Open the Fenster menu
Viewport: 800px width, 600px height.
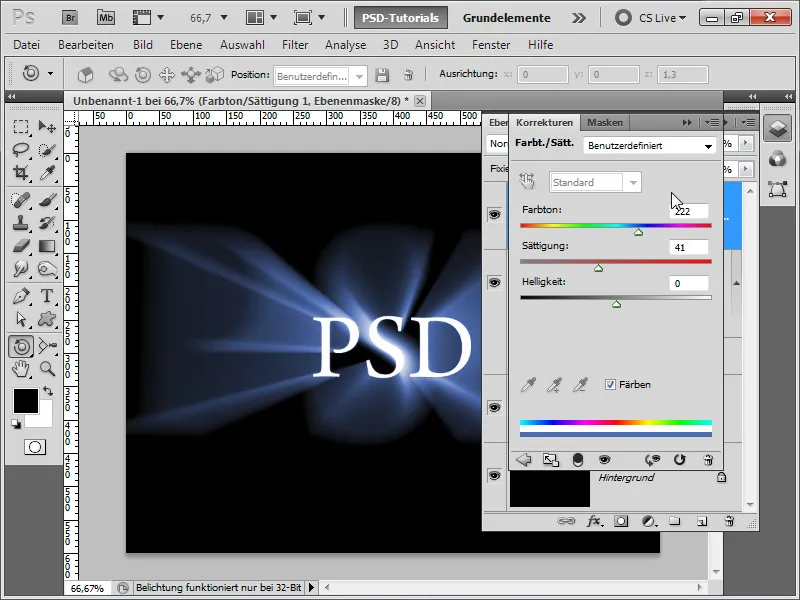tap(491, 45)
